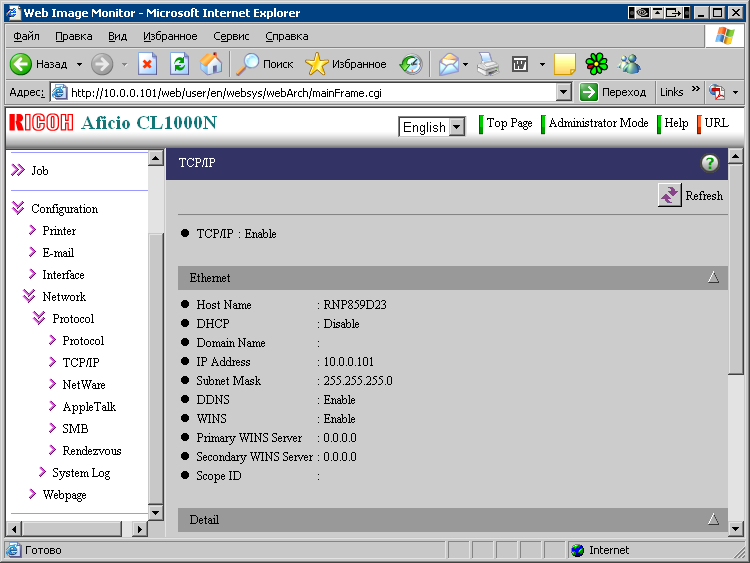Collapse the Detail section triangle
750x563 pixels.
click(x=713, y=519)
